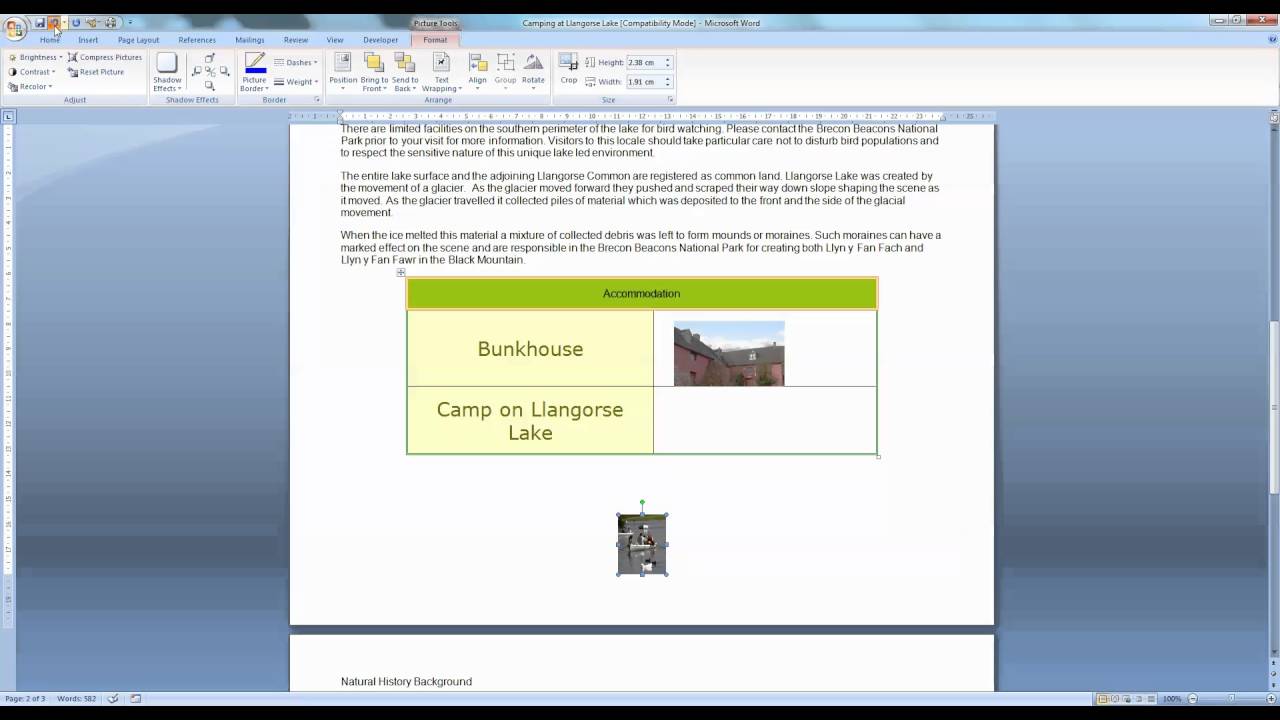
Task: Open the Group objects menu
Action: point(505,72)
